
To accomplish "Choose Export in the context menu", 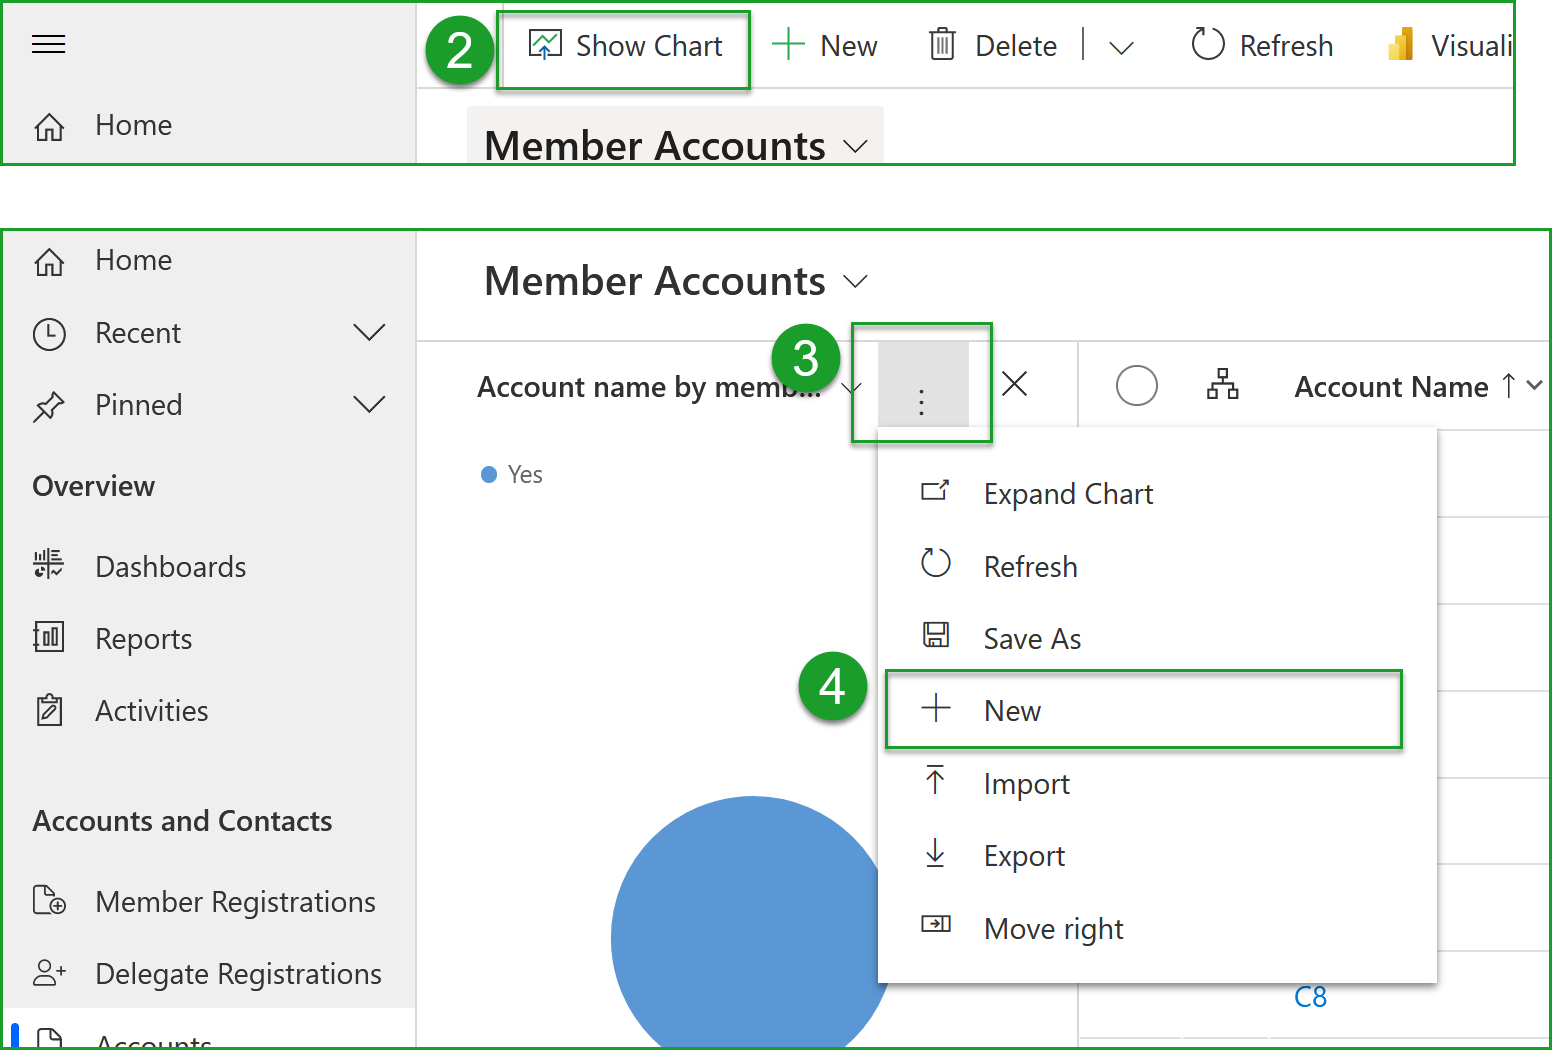I will click(1023, 855).
